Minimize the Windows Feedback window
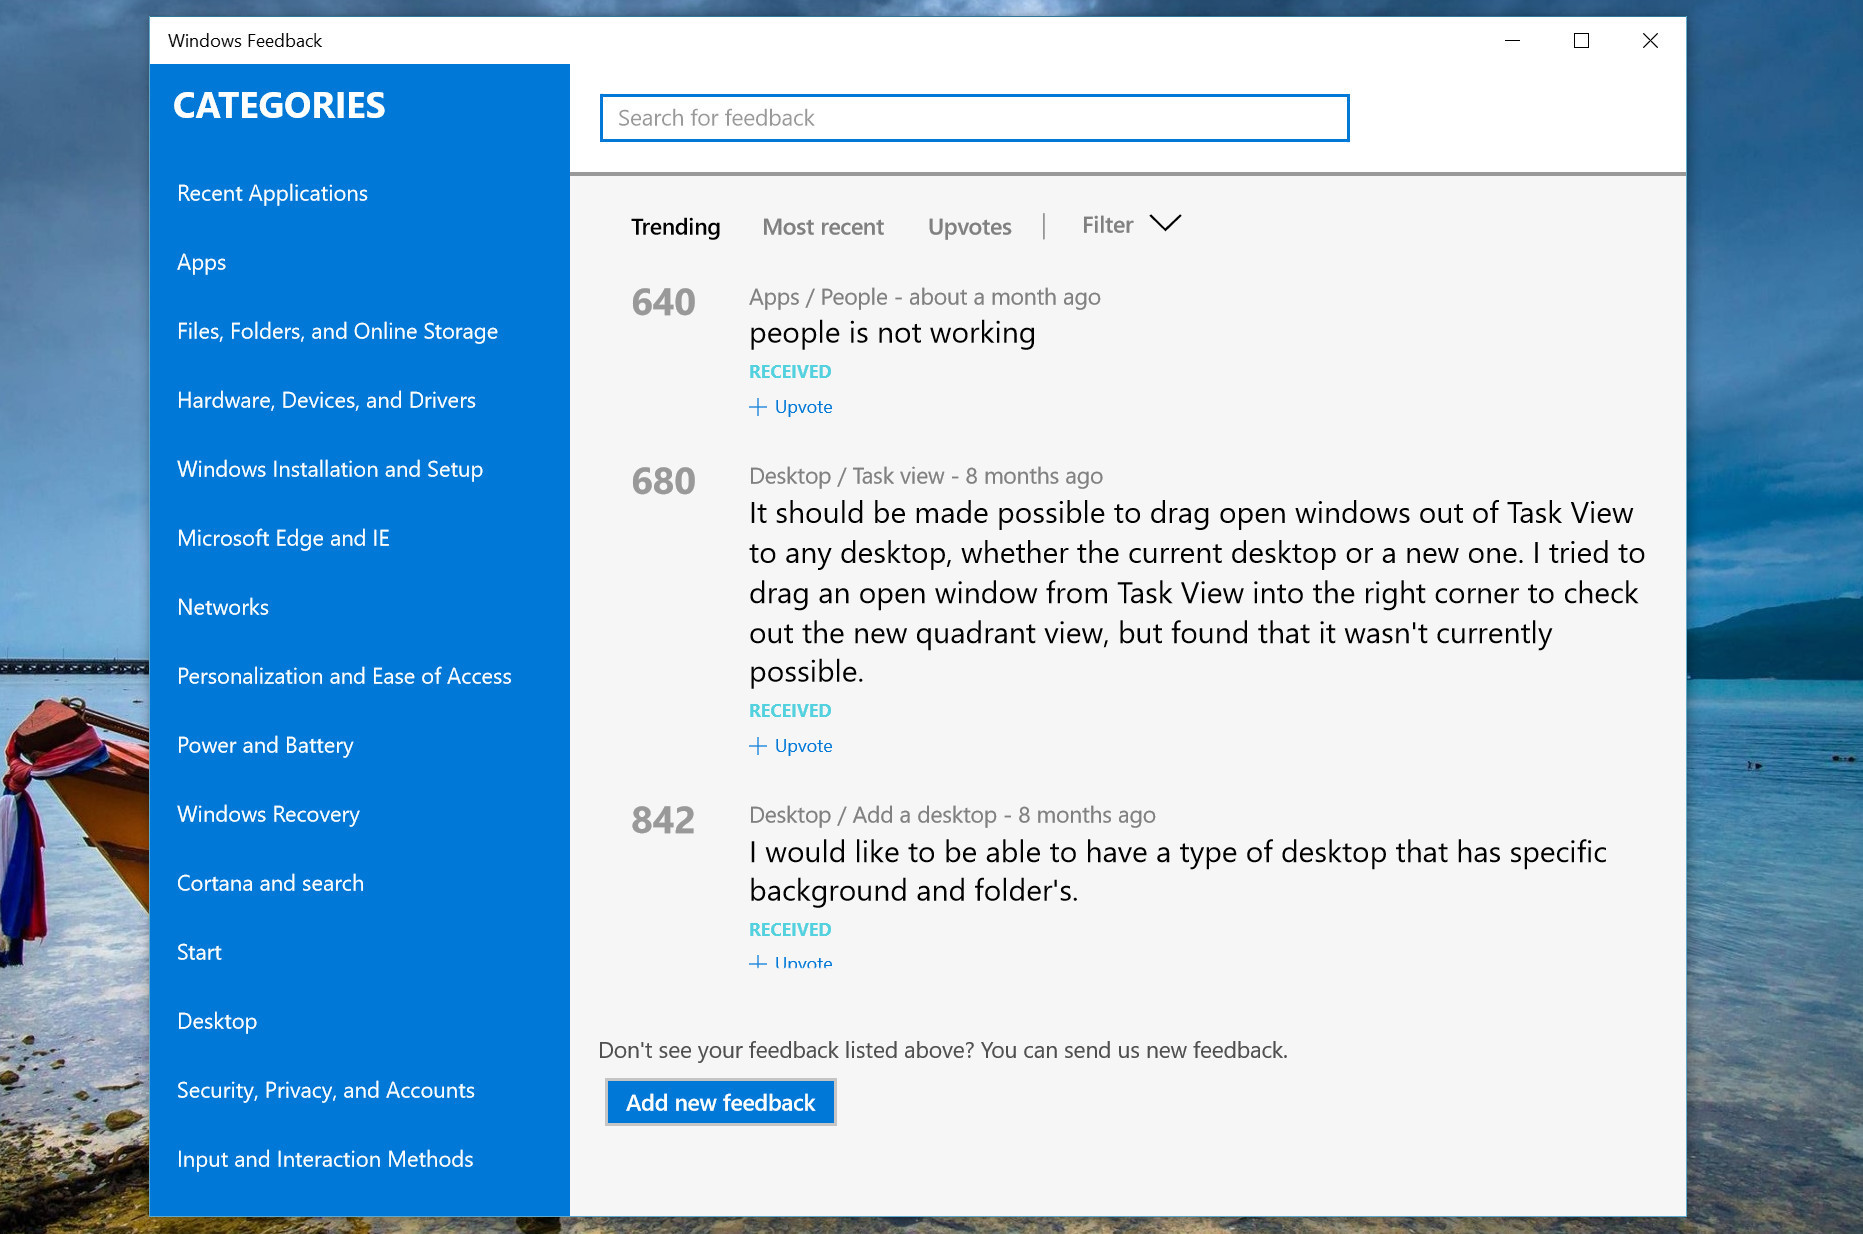The height and width of the screenshot is (1234, 1863). (1512, 41)
